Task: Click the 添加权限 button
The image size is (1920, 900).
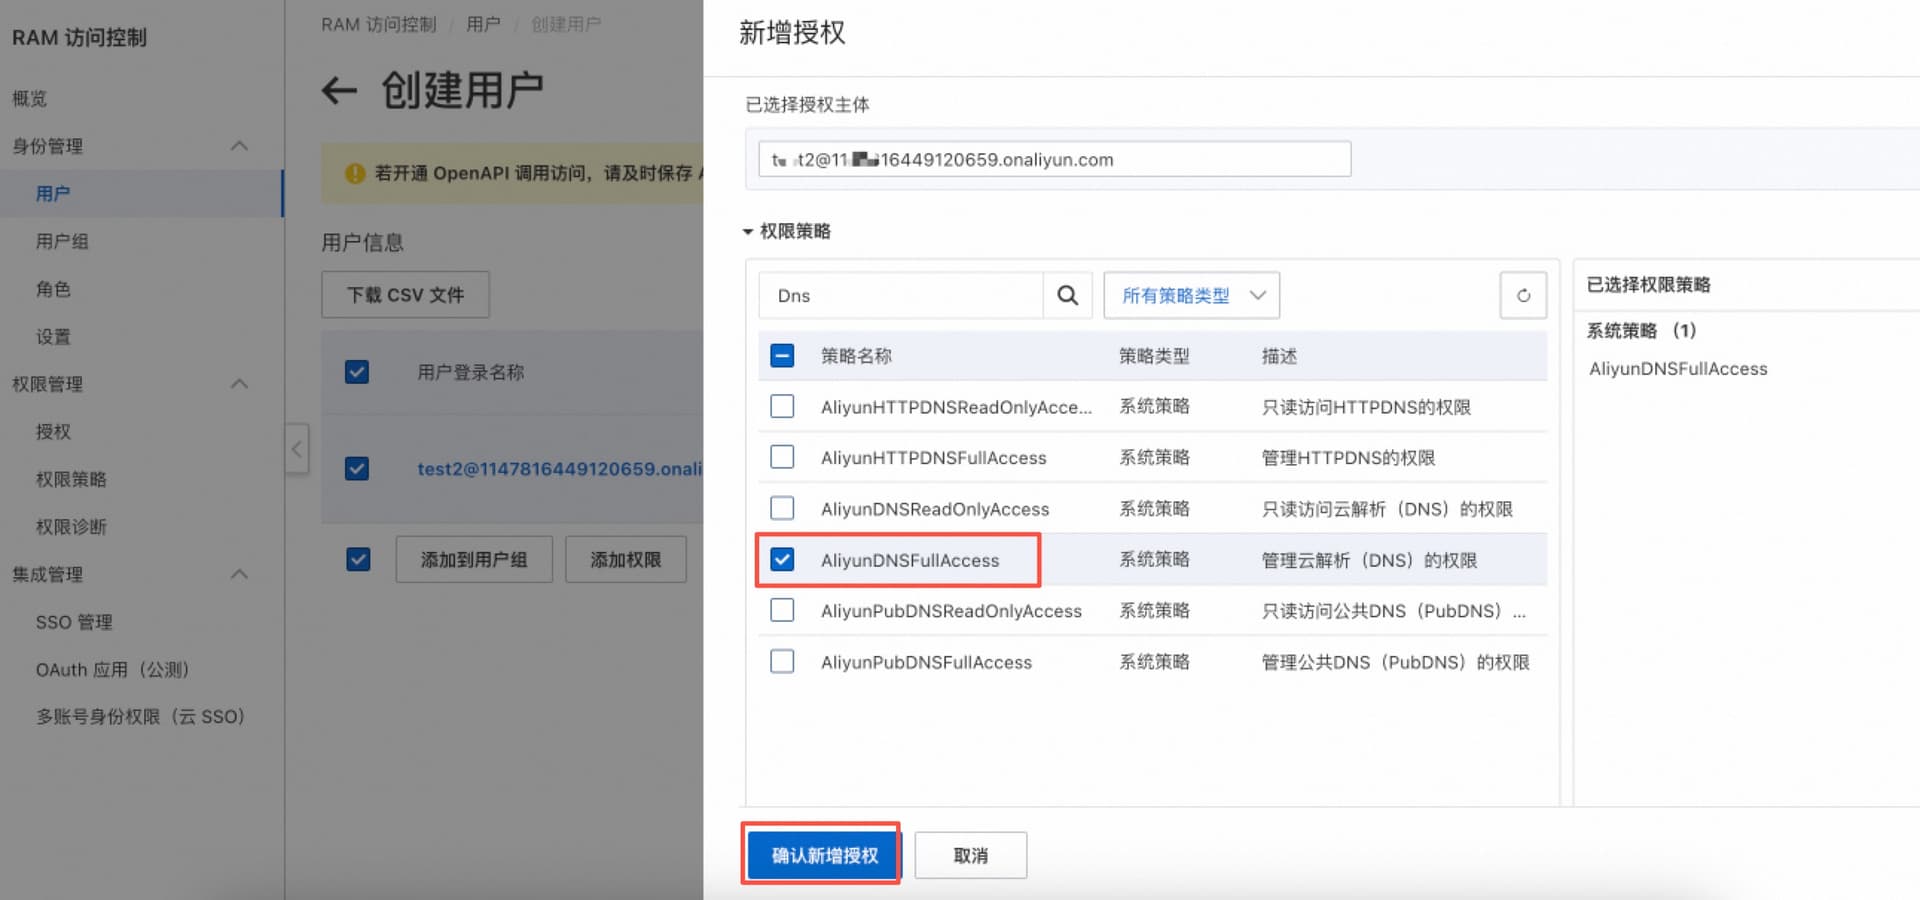Action: tap(626, 559)
